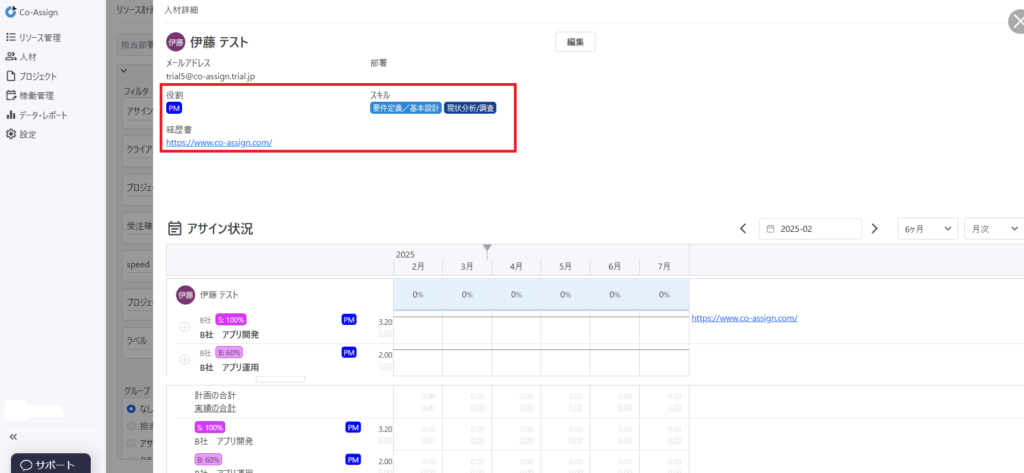Open the 経歴書 link under the profile

point(219,142)
